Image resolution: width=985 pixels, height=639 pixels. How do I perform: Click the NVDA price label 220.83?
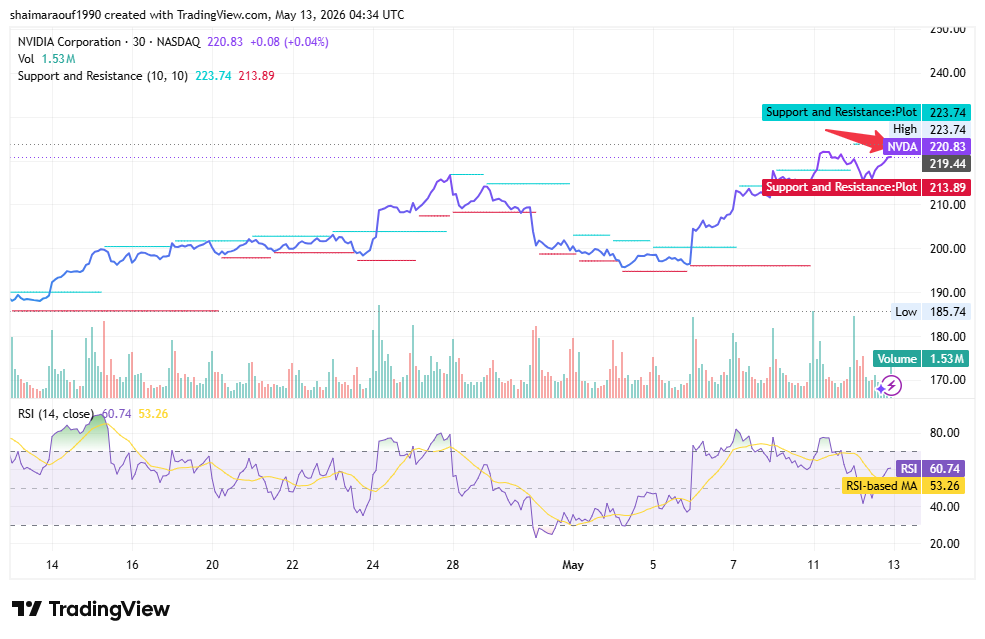[927, 146]
